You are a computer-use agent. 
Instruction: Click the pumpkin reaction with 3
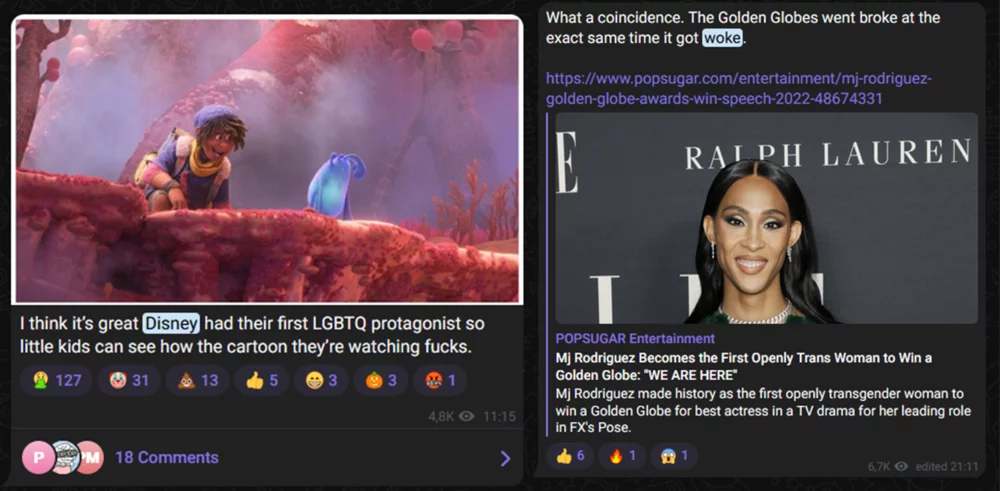[x=381, y=381]
